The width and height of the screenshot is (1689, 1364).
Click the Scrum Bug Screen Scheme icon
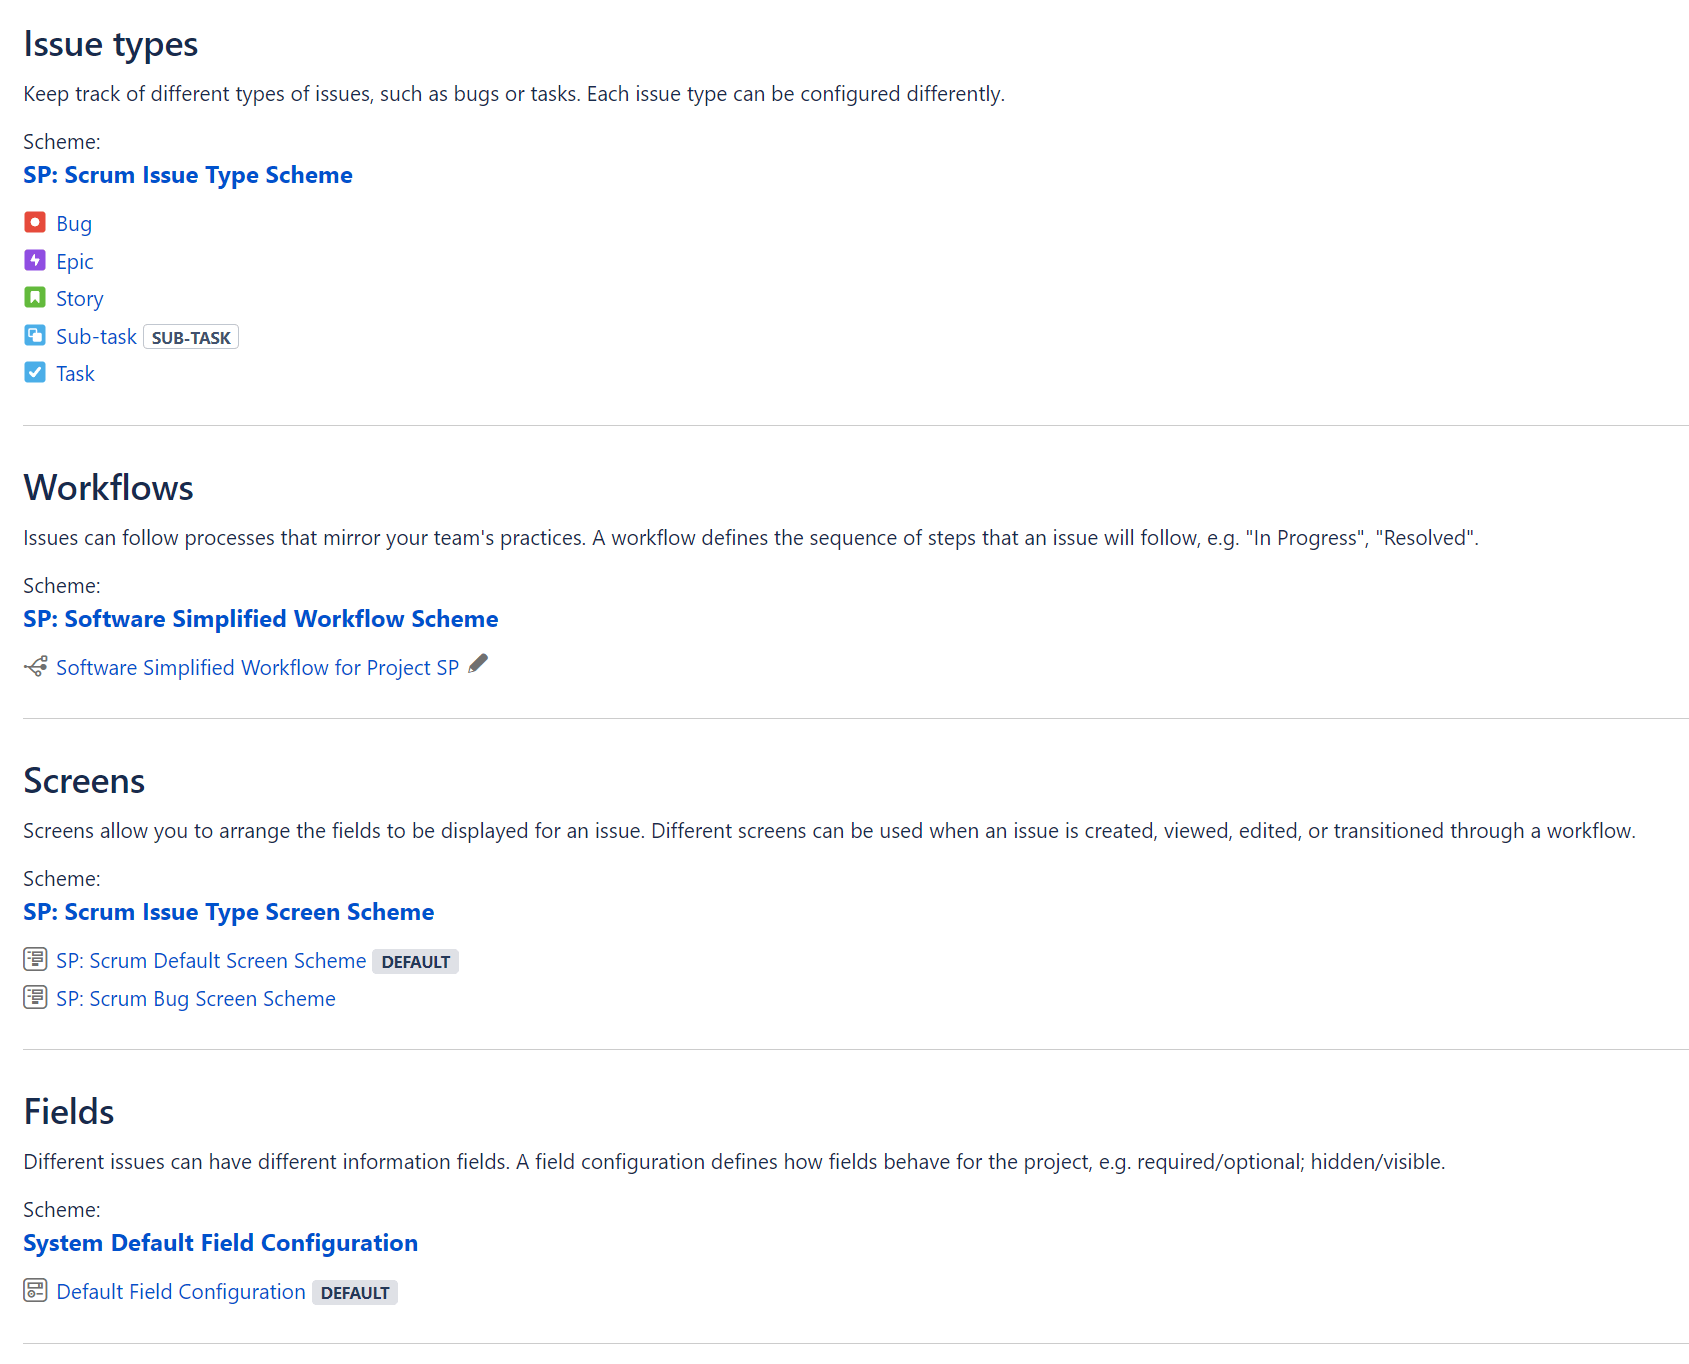(35, 997)
